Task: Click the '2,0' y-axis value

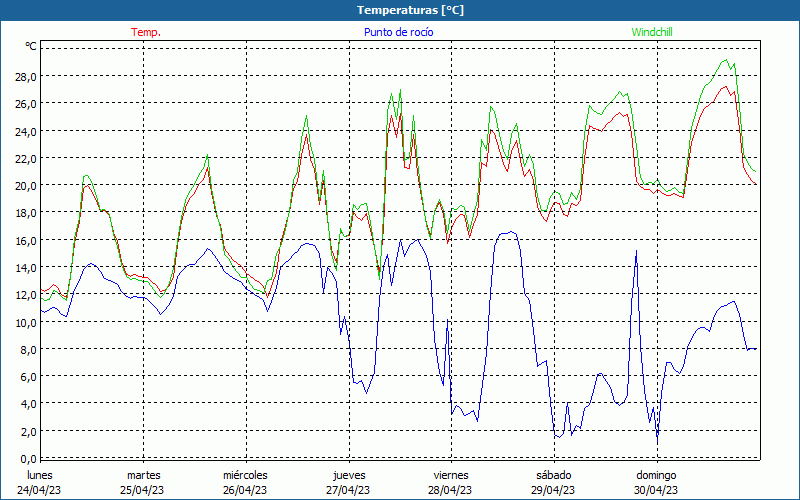Action: coord(29,431)
